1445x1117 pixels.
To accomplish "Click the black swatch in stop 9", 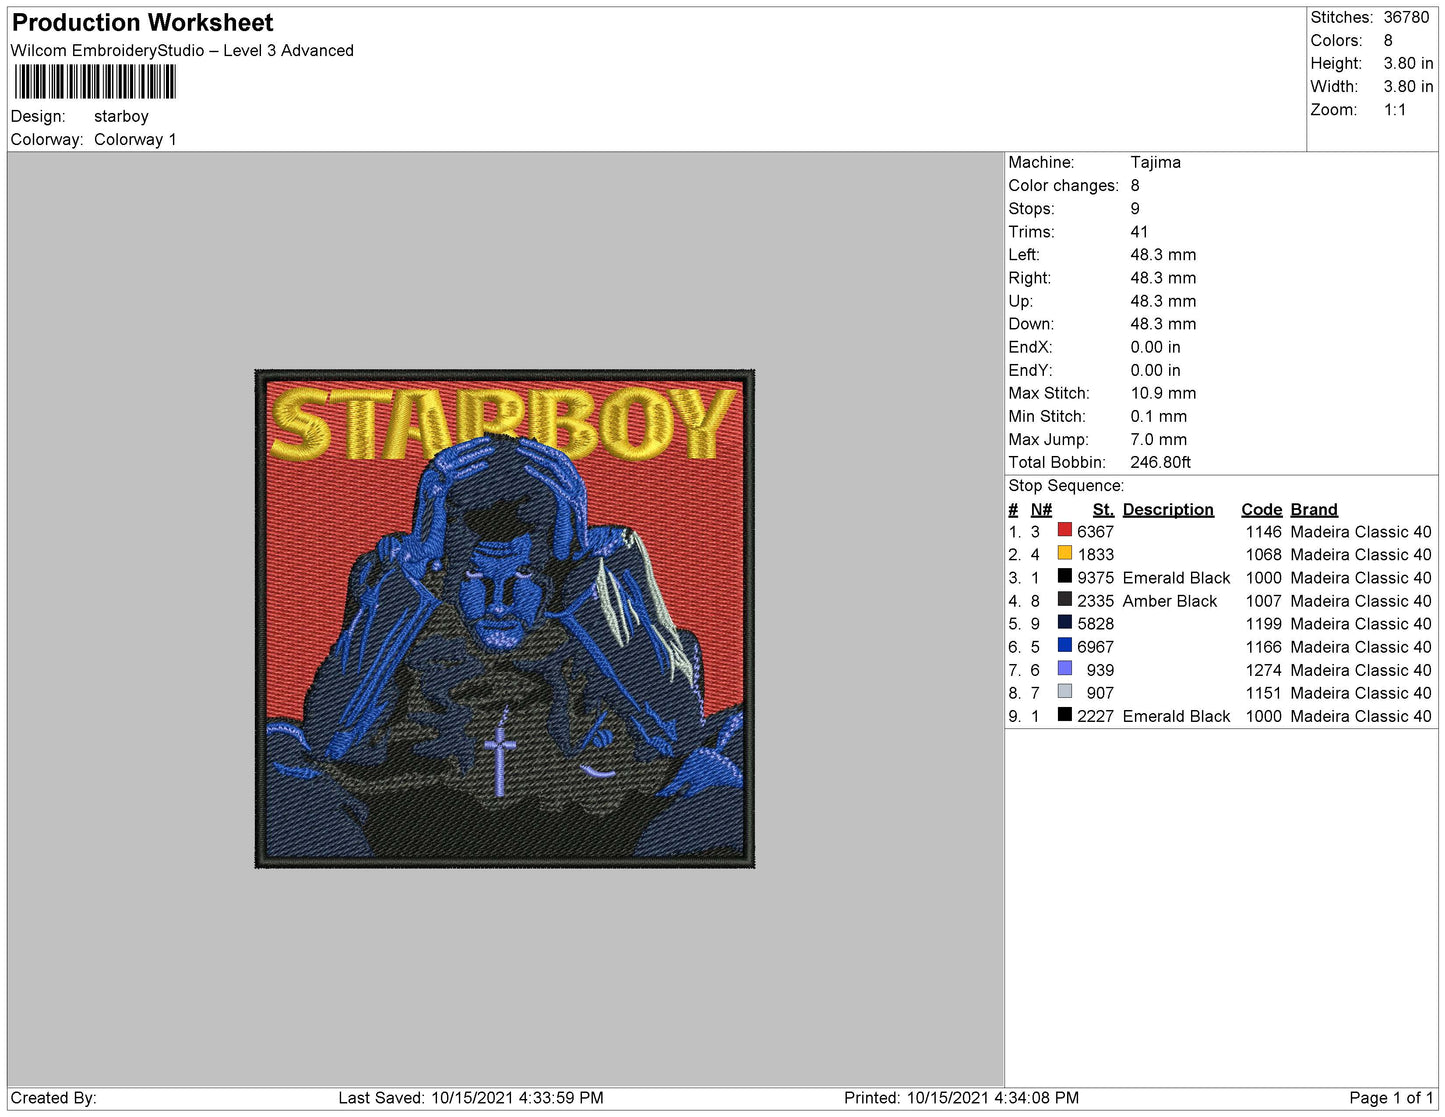I will tap(1065, 714).
